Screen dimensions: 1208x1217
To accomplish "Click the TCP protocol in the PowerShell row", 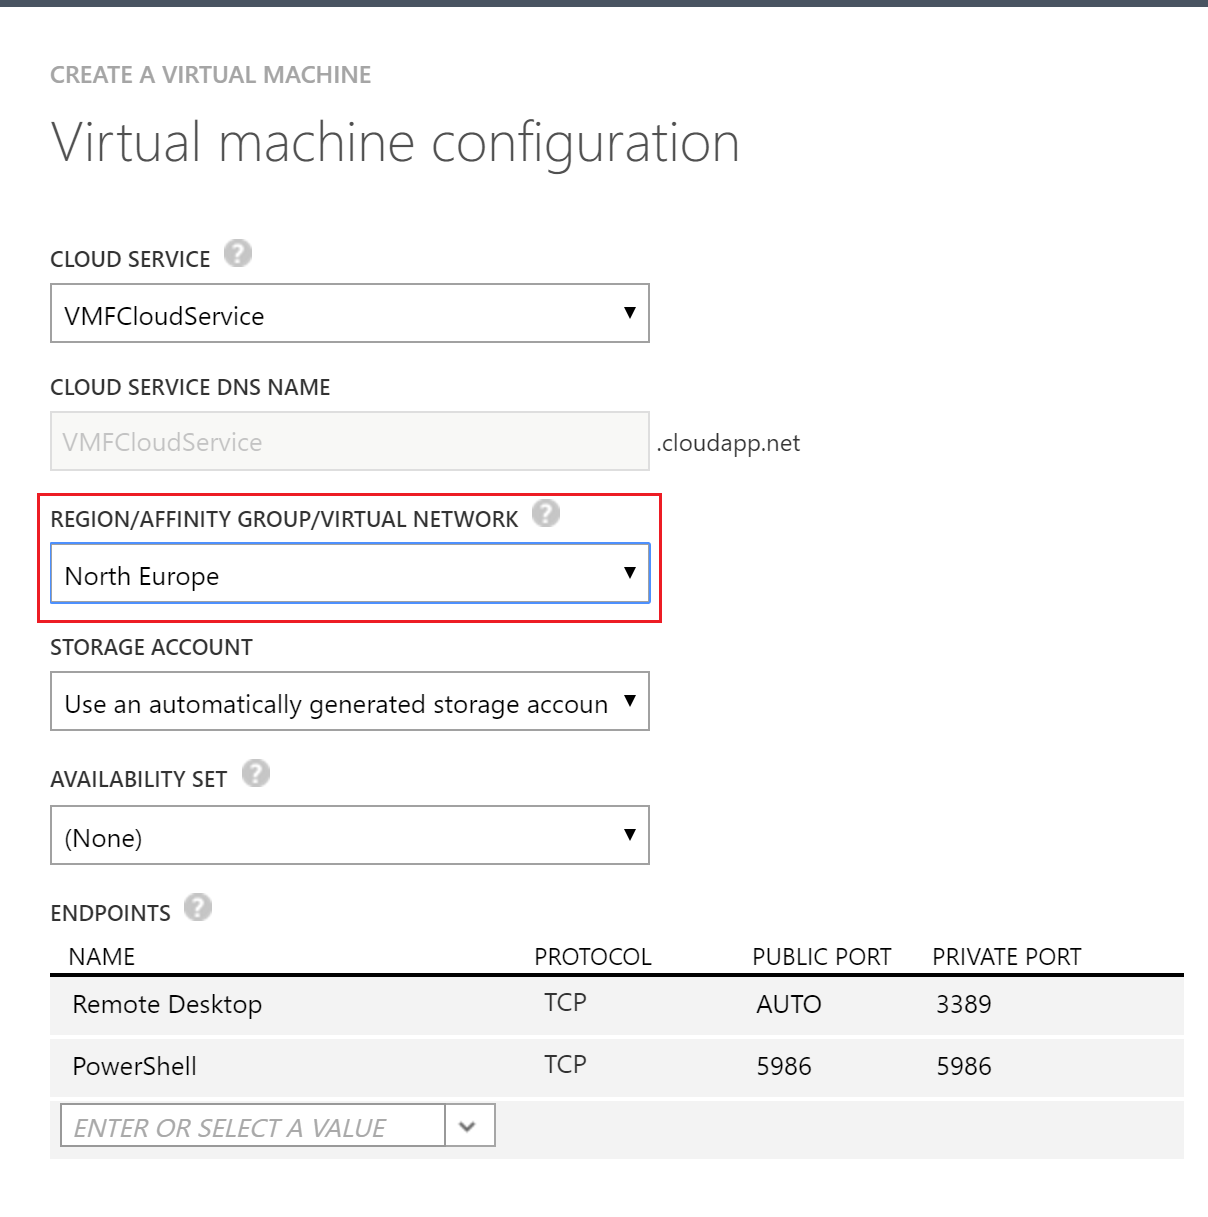I will [x=565, y=1065].
